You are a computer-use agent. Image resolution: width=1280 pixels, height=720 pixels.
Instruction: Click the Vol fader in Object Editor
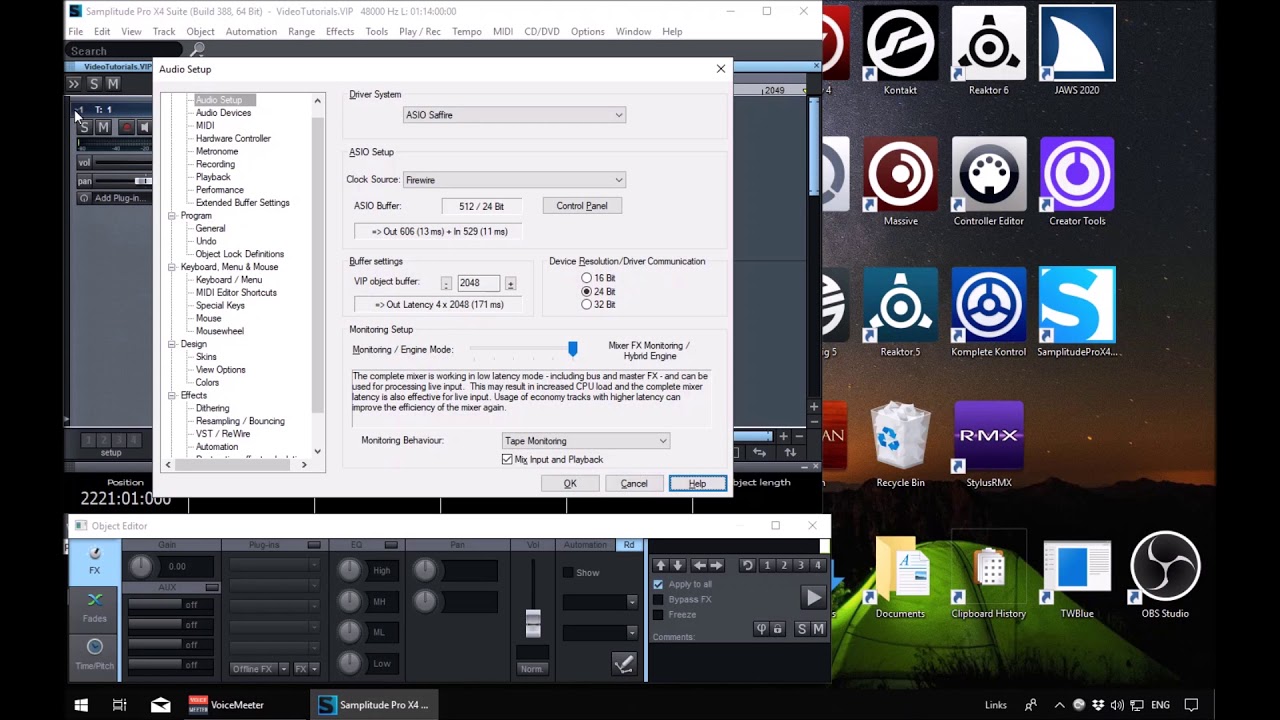point(533,622)
